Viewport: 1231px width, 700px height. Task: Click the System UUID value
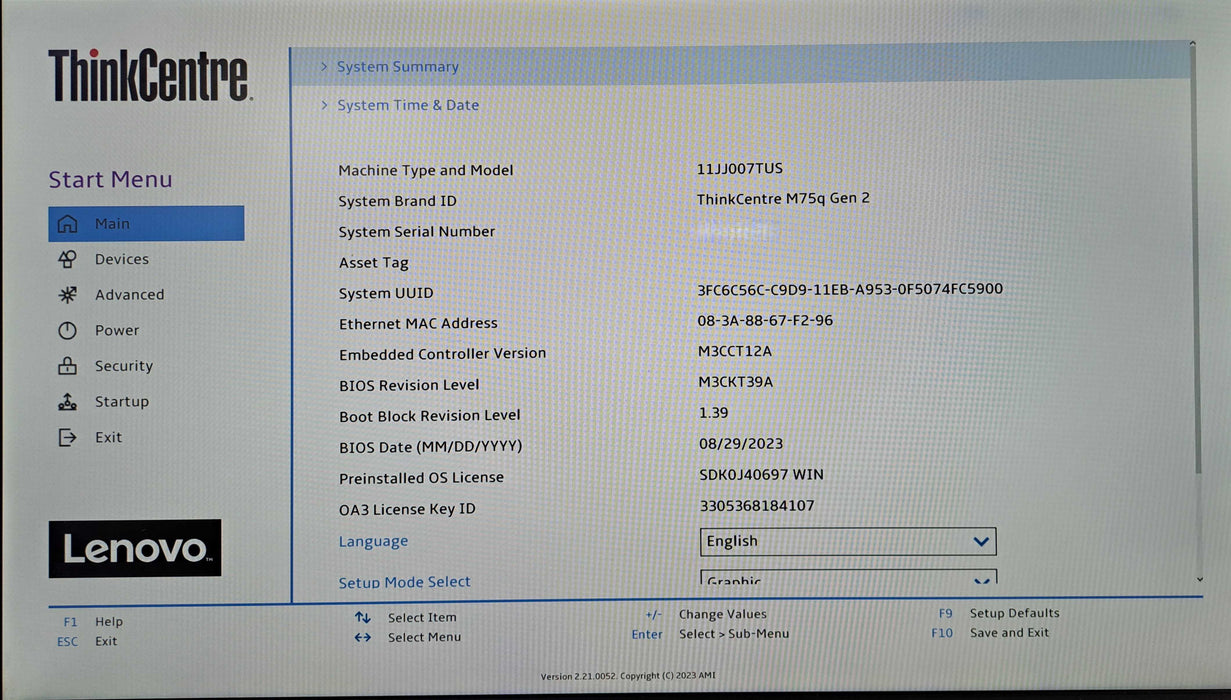tap(850, 289)
